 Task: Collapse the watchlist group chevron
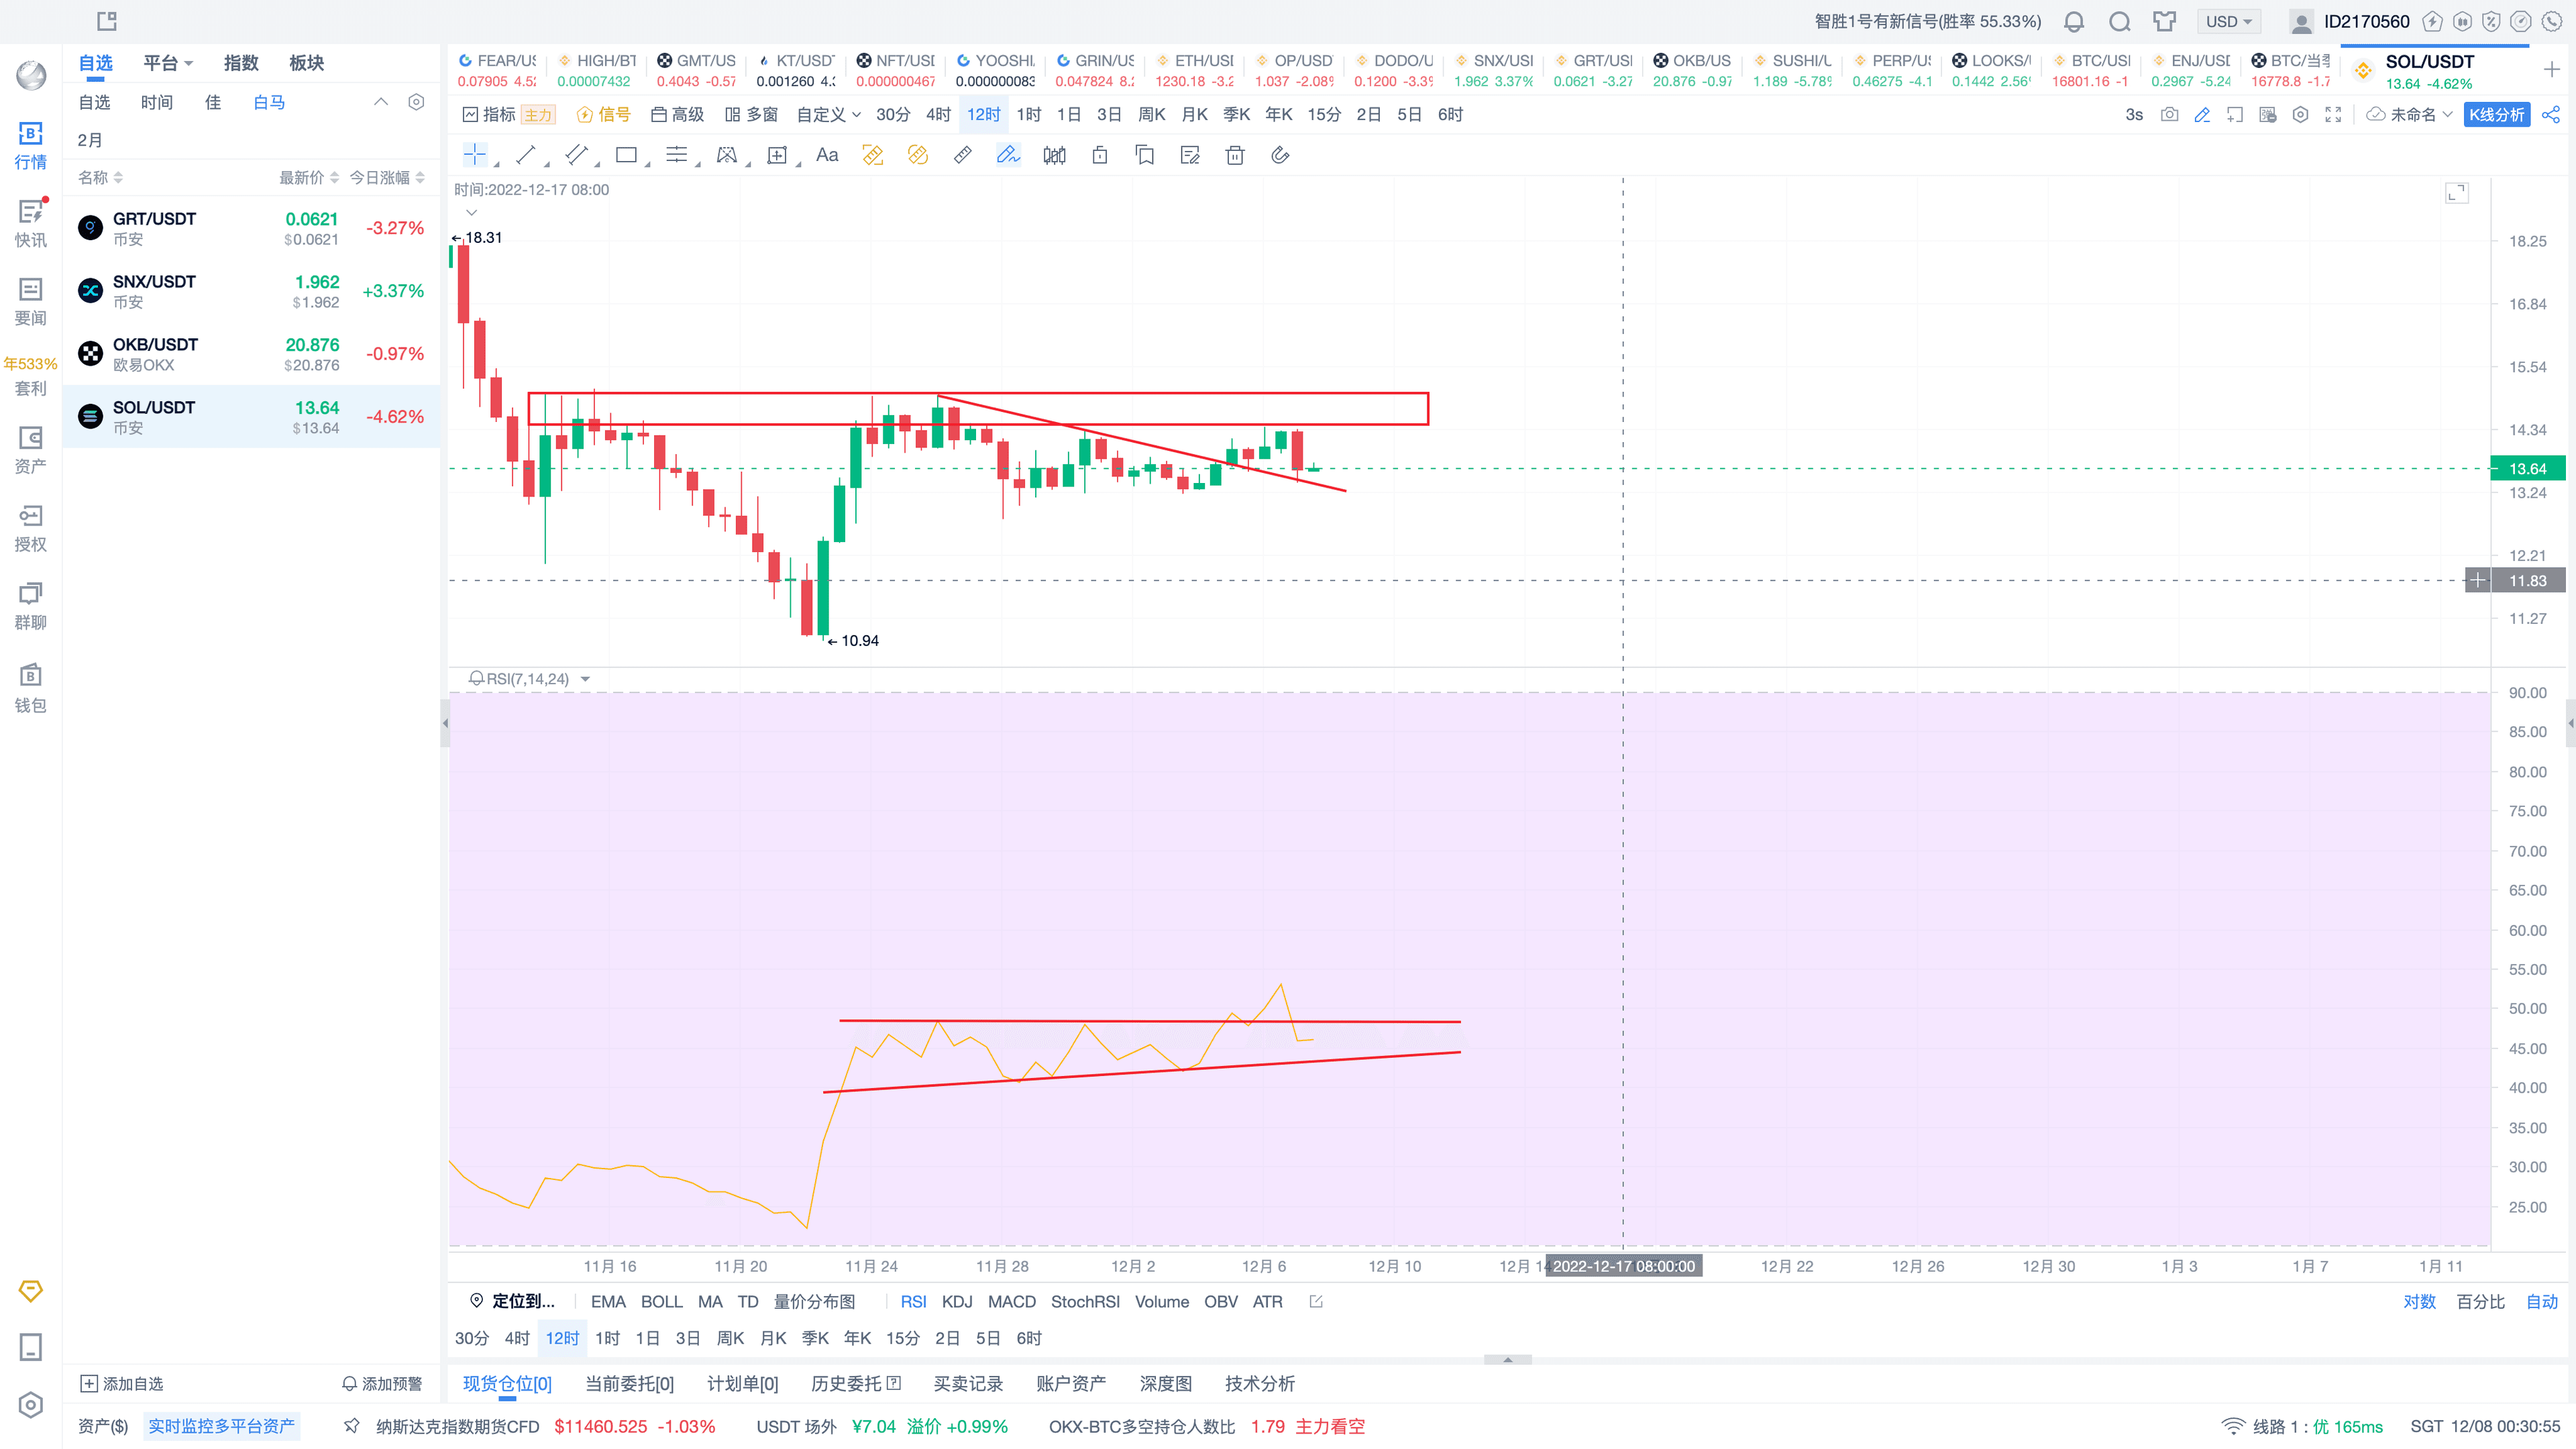point(381,102)
